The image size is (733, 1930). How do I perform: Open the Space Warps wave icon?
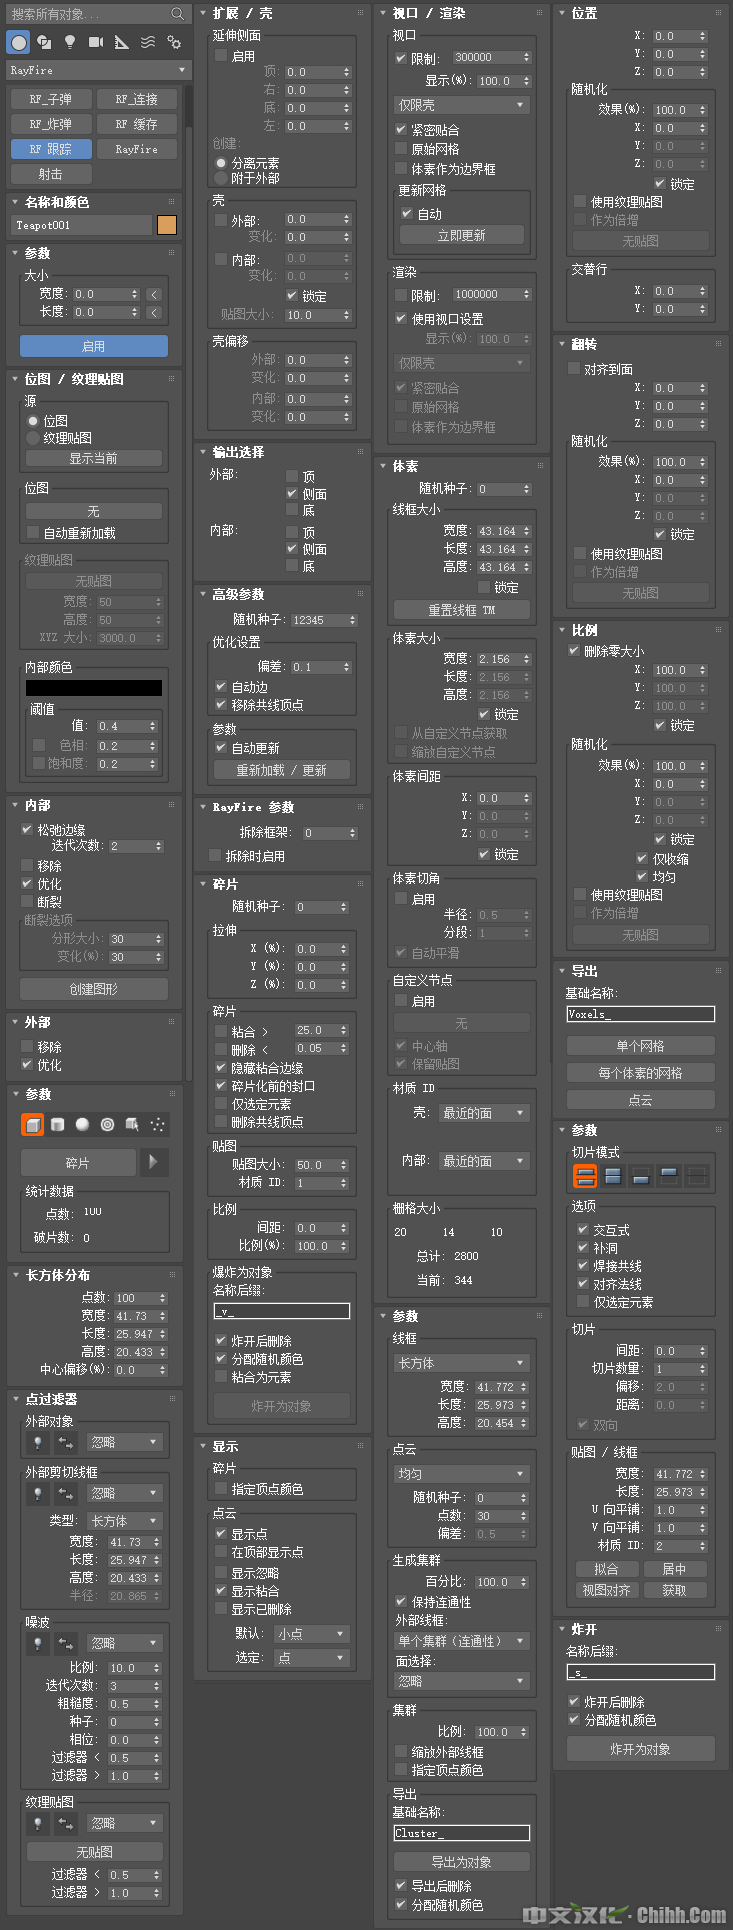(148, 42)
